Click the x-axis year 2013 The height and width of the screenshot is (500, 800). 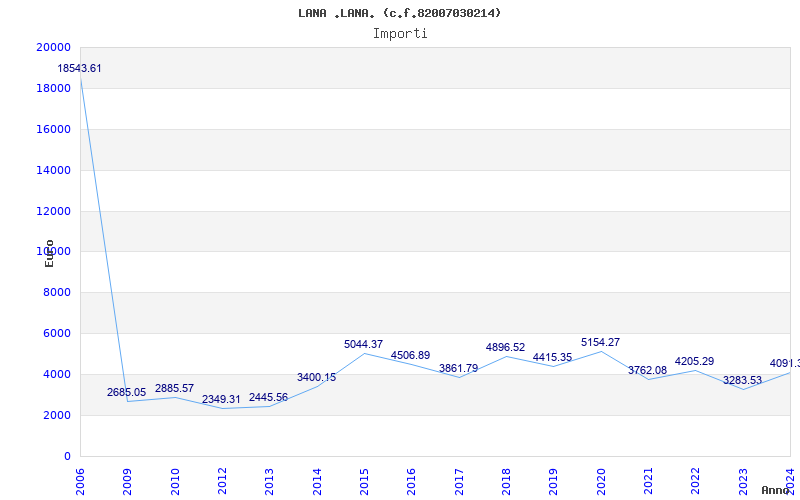click(x=269, y=482)
